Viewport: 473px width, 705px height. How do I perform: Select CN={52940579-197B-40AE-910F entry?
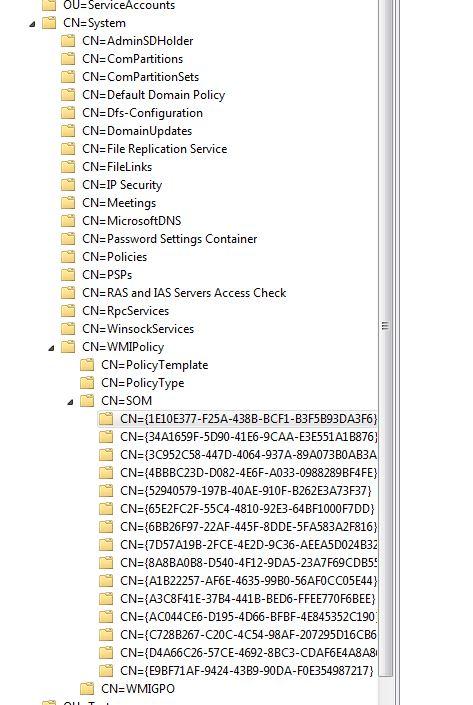click(246, 491)
